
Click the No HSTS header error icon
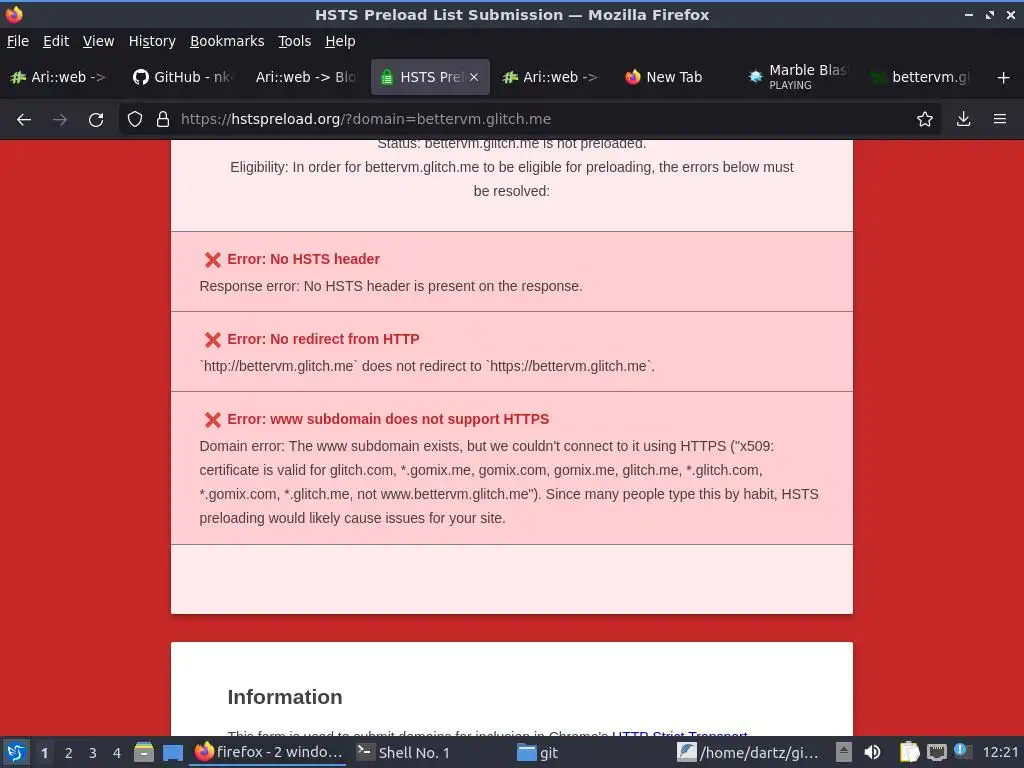(x=212, y=260)
